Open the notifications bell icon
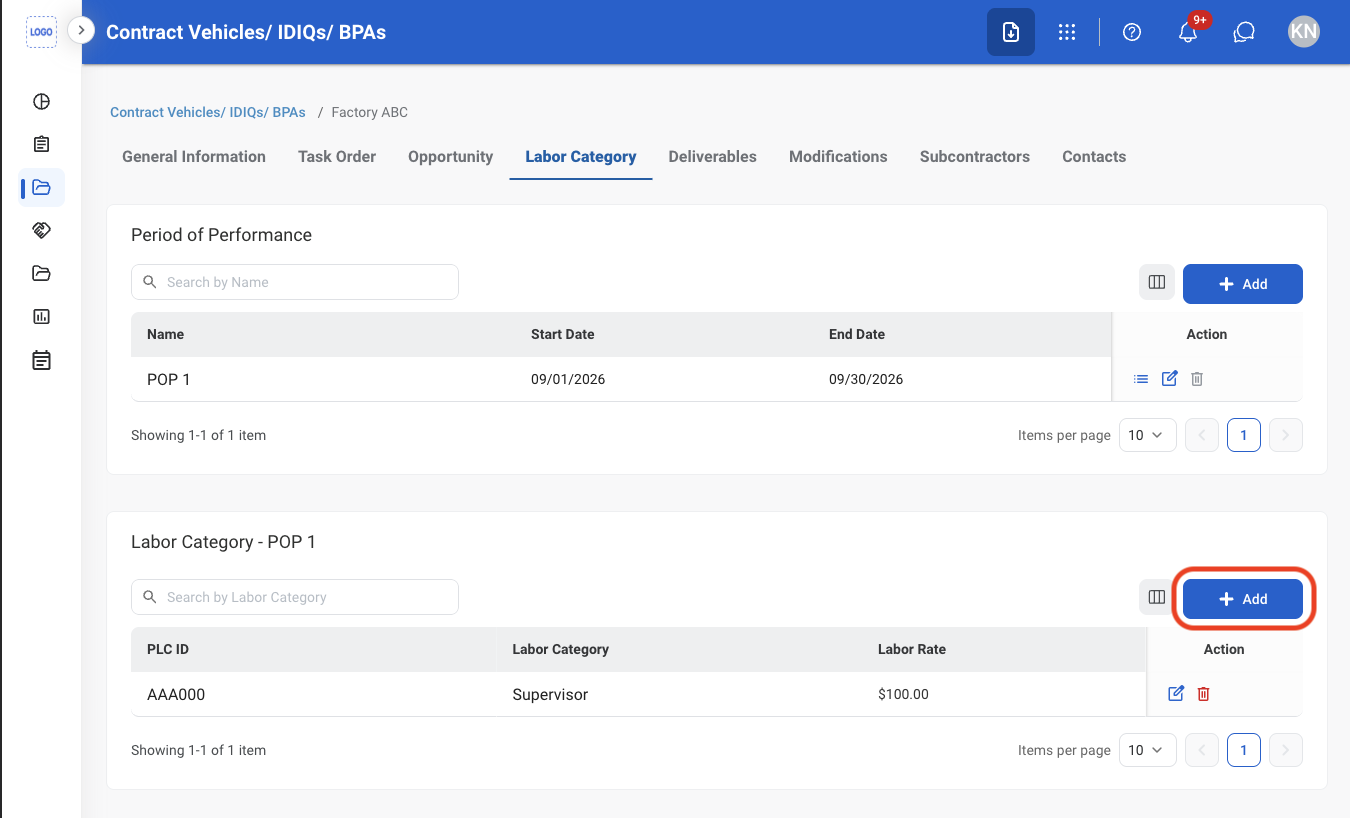This screenshot has width=1350, height=818. click(1188, 32)
